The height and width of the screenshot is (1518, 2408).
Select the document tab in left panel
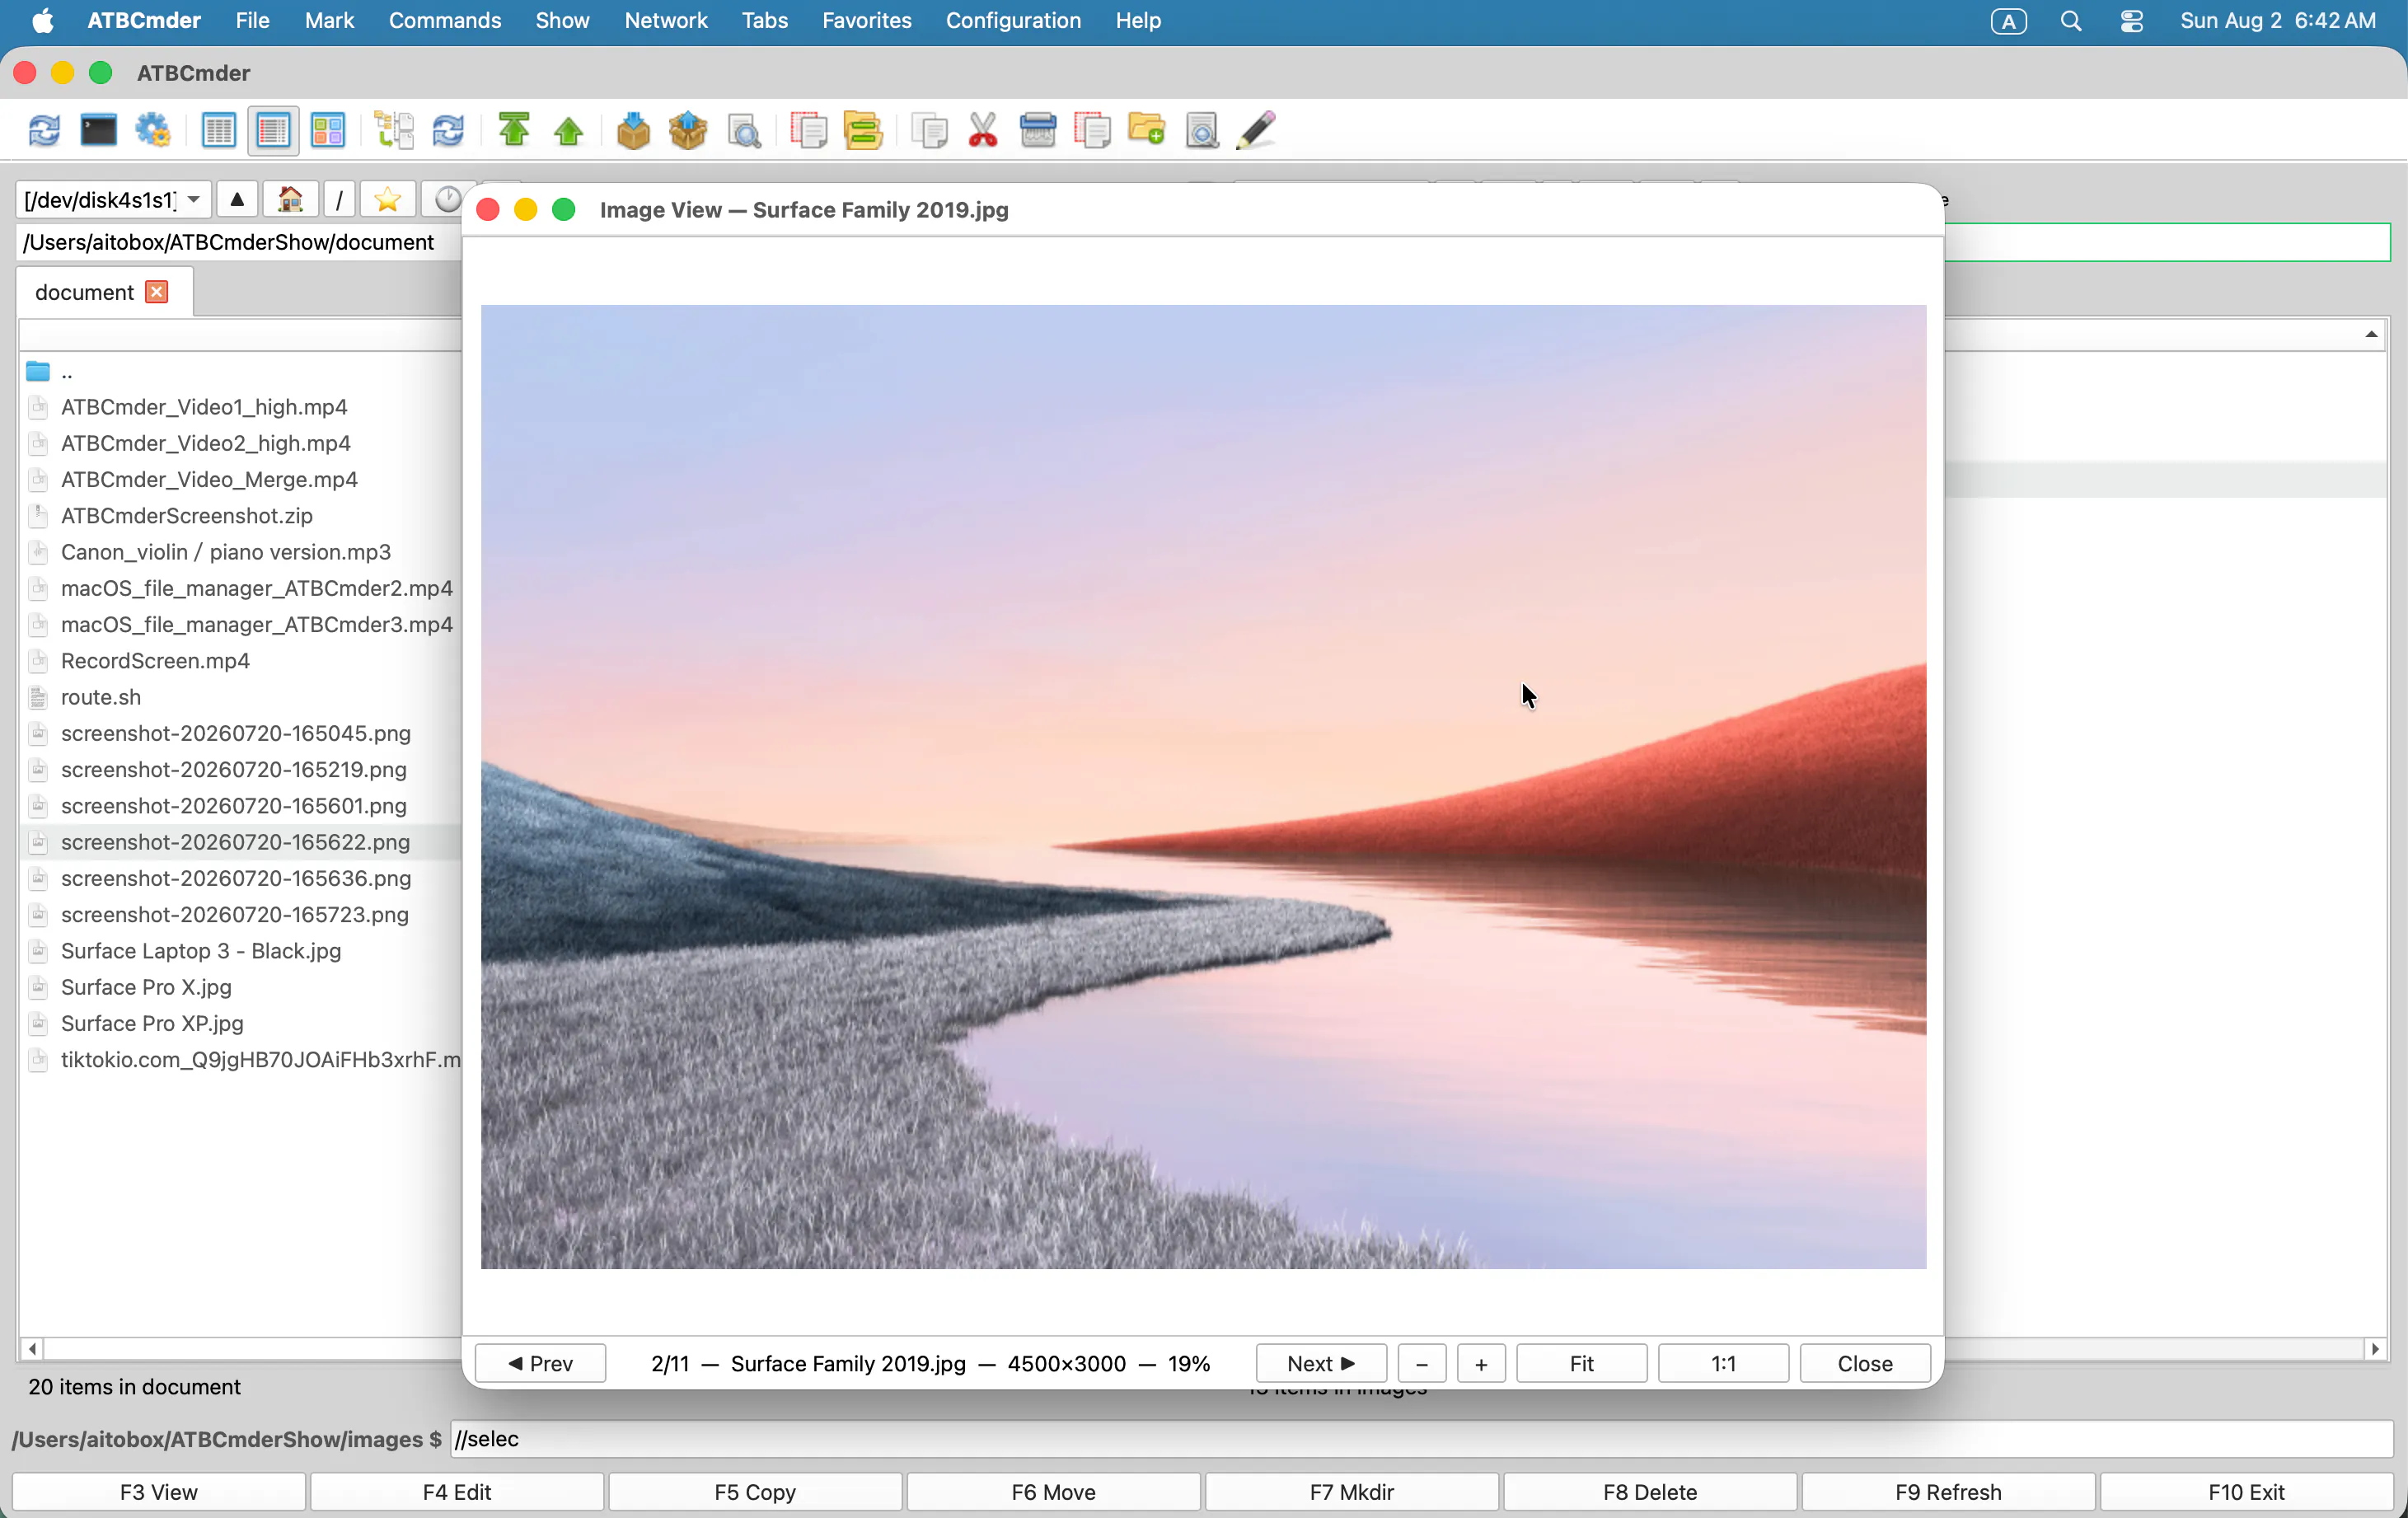click(84, 292)
